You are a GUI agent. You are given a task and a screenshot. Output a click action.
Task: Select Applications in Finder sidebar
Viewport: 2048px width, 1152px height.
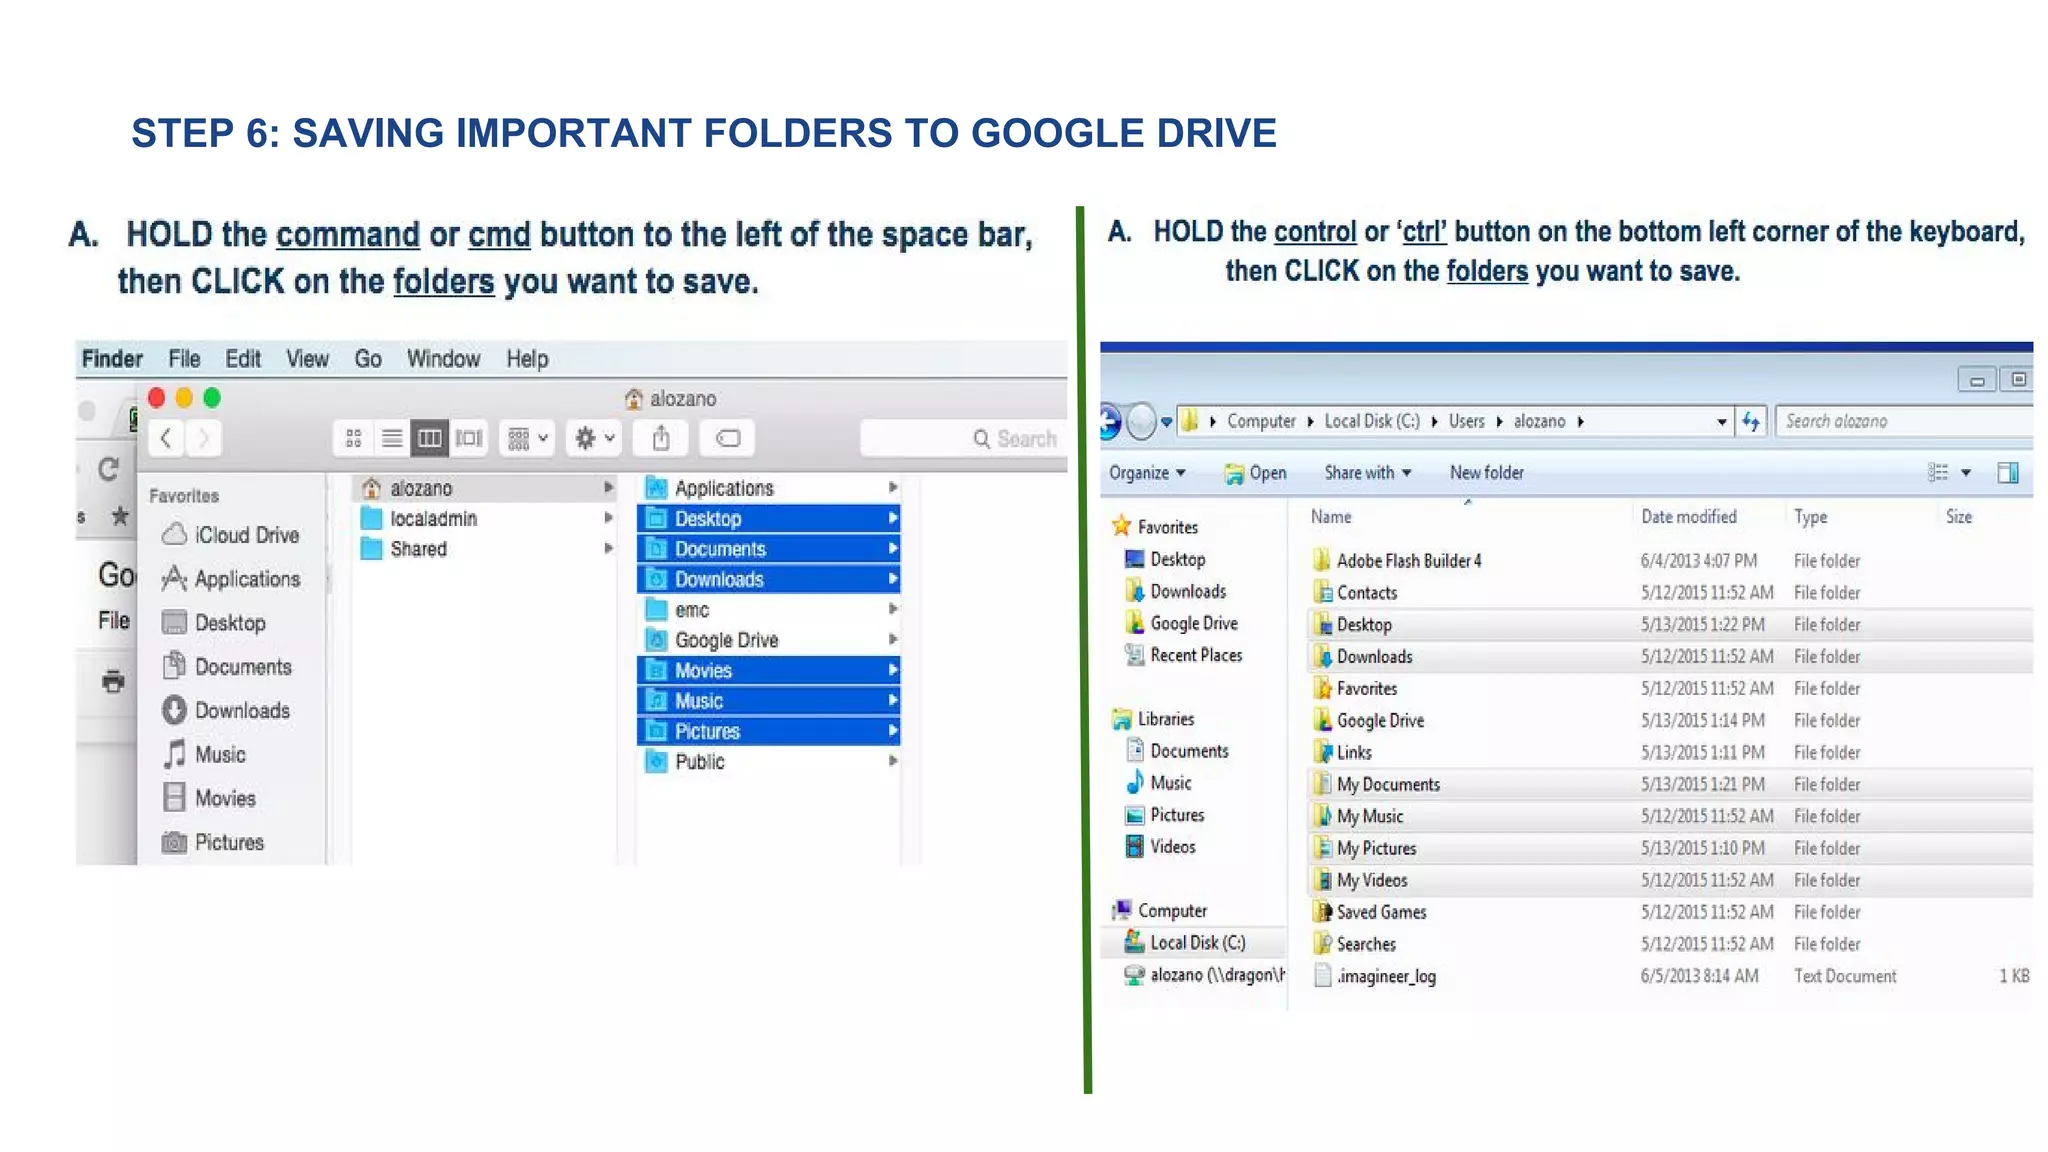[x=231, y=579]
